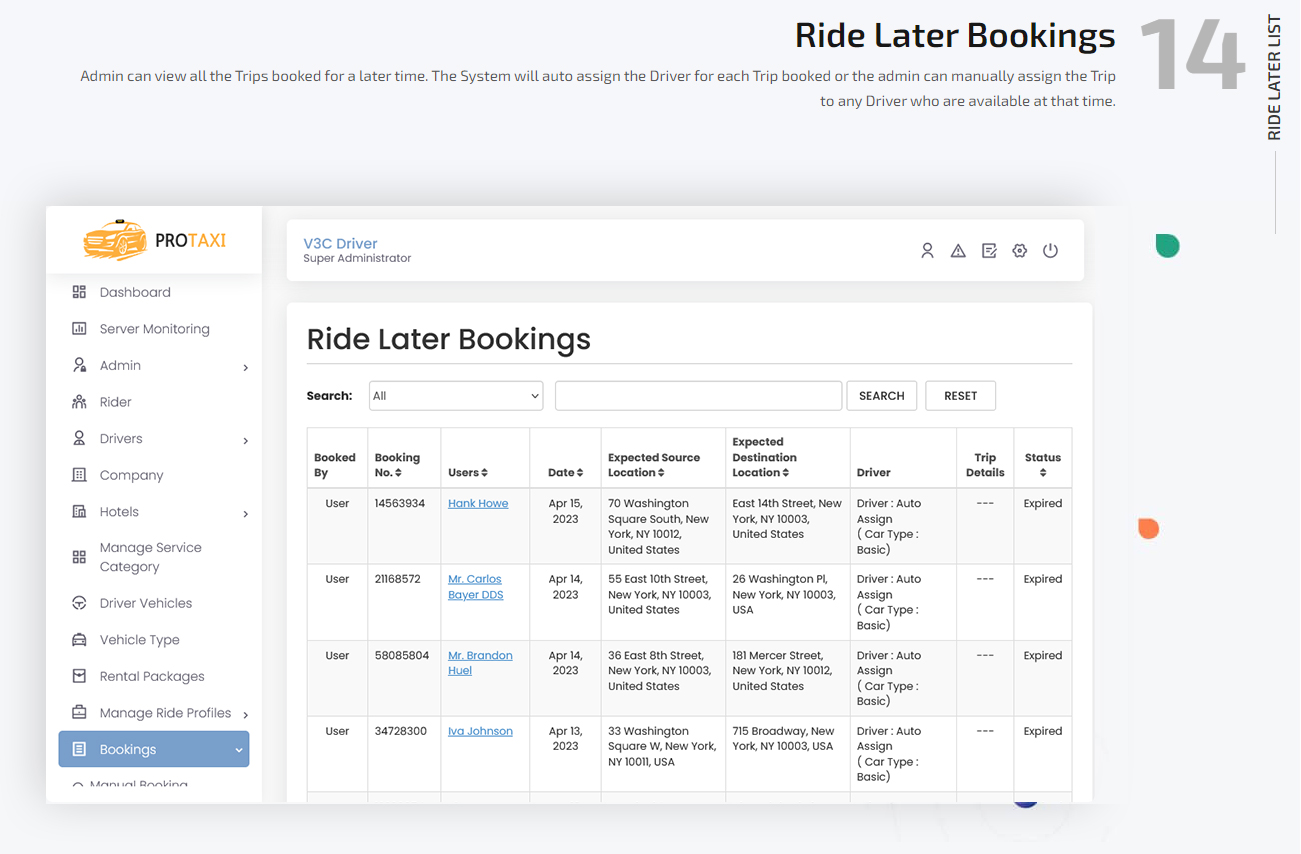This screenshot has width=1301, height=854.
Task: Click the Server Monitoring chart icon
Action: pyautogui.click(x=79, y=329)
